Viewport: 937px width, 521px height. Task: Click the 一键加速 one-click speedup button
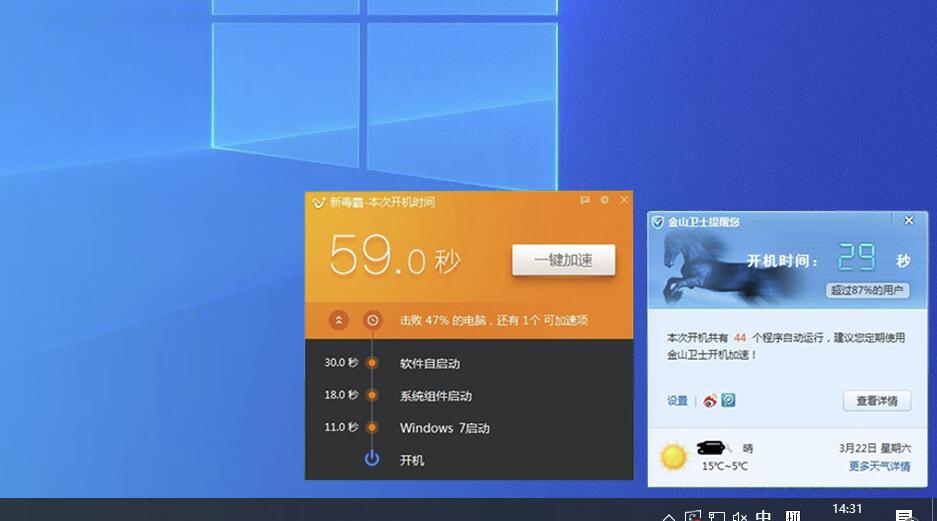[564, 260]
